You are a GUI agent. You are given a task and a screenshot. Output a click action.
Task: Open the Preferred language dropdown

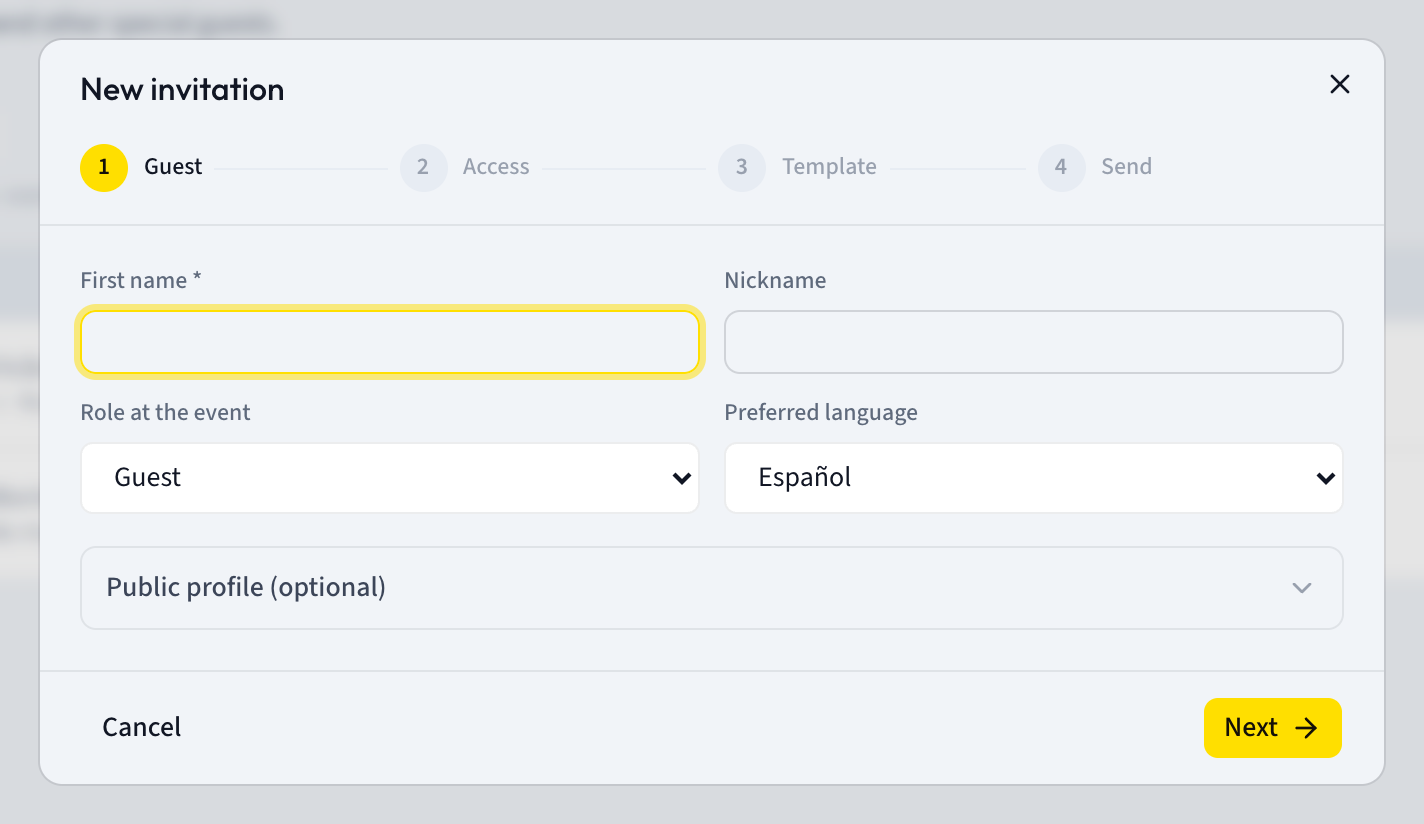(x=1033, y=478)
